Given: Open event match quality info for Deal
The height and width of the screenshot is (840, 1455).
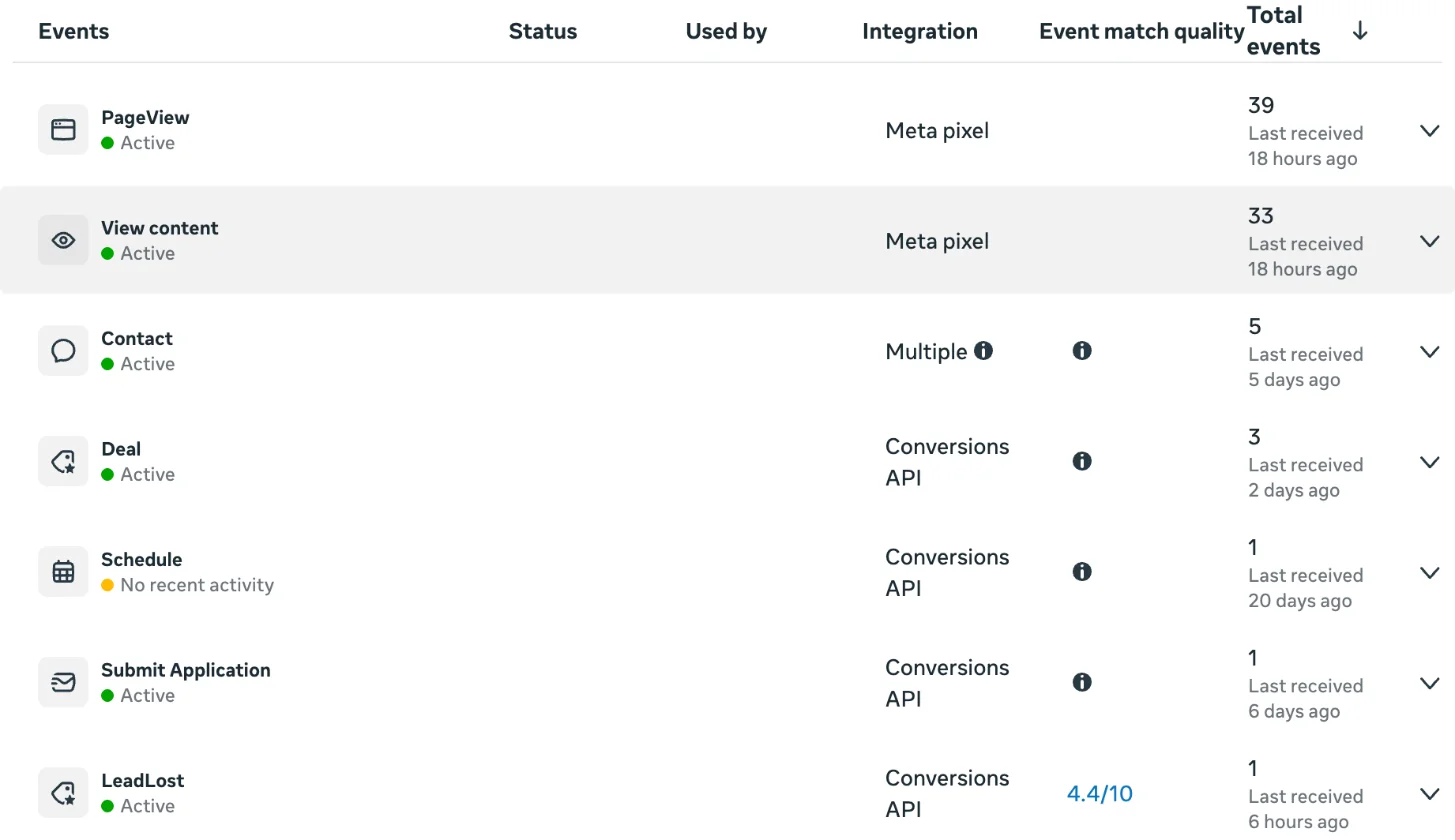Looking at the screenshot, I should pos(1081,461).
